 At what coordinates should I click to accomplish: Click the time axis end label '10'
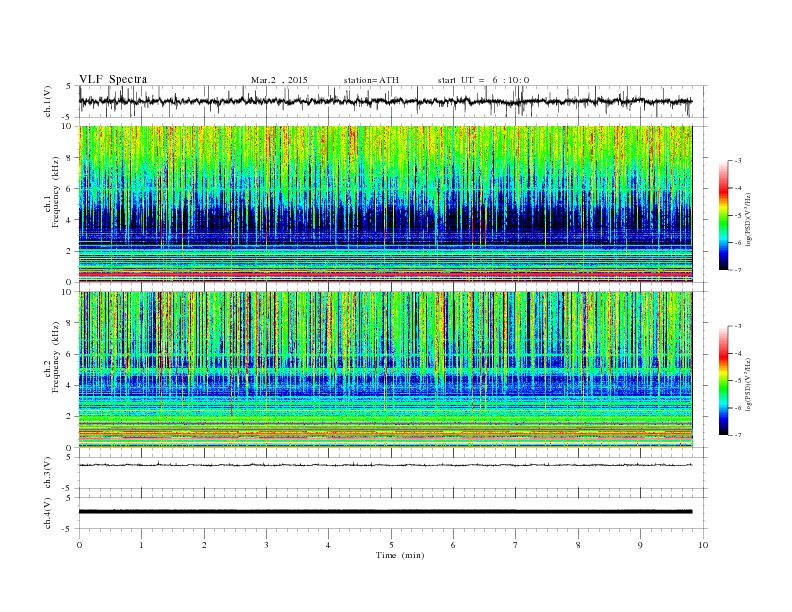coord(703,545)
